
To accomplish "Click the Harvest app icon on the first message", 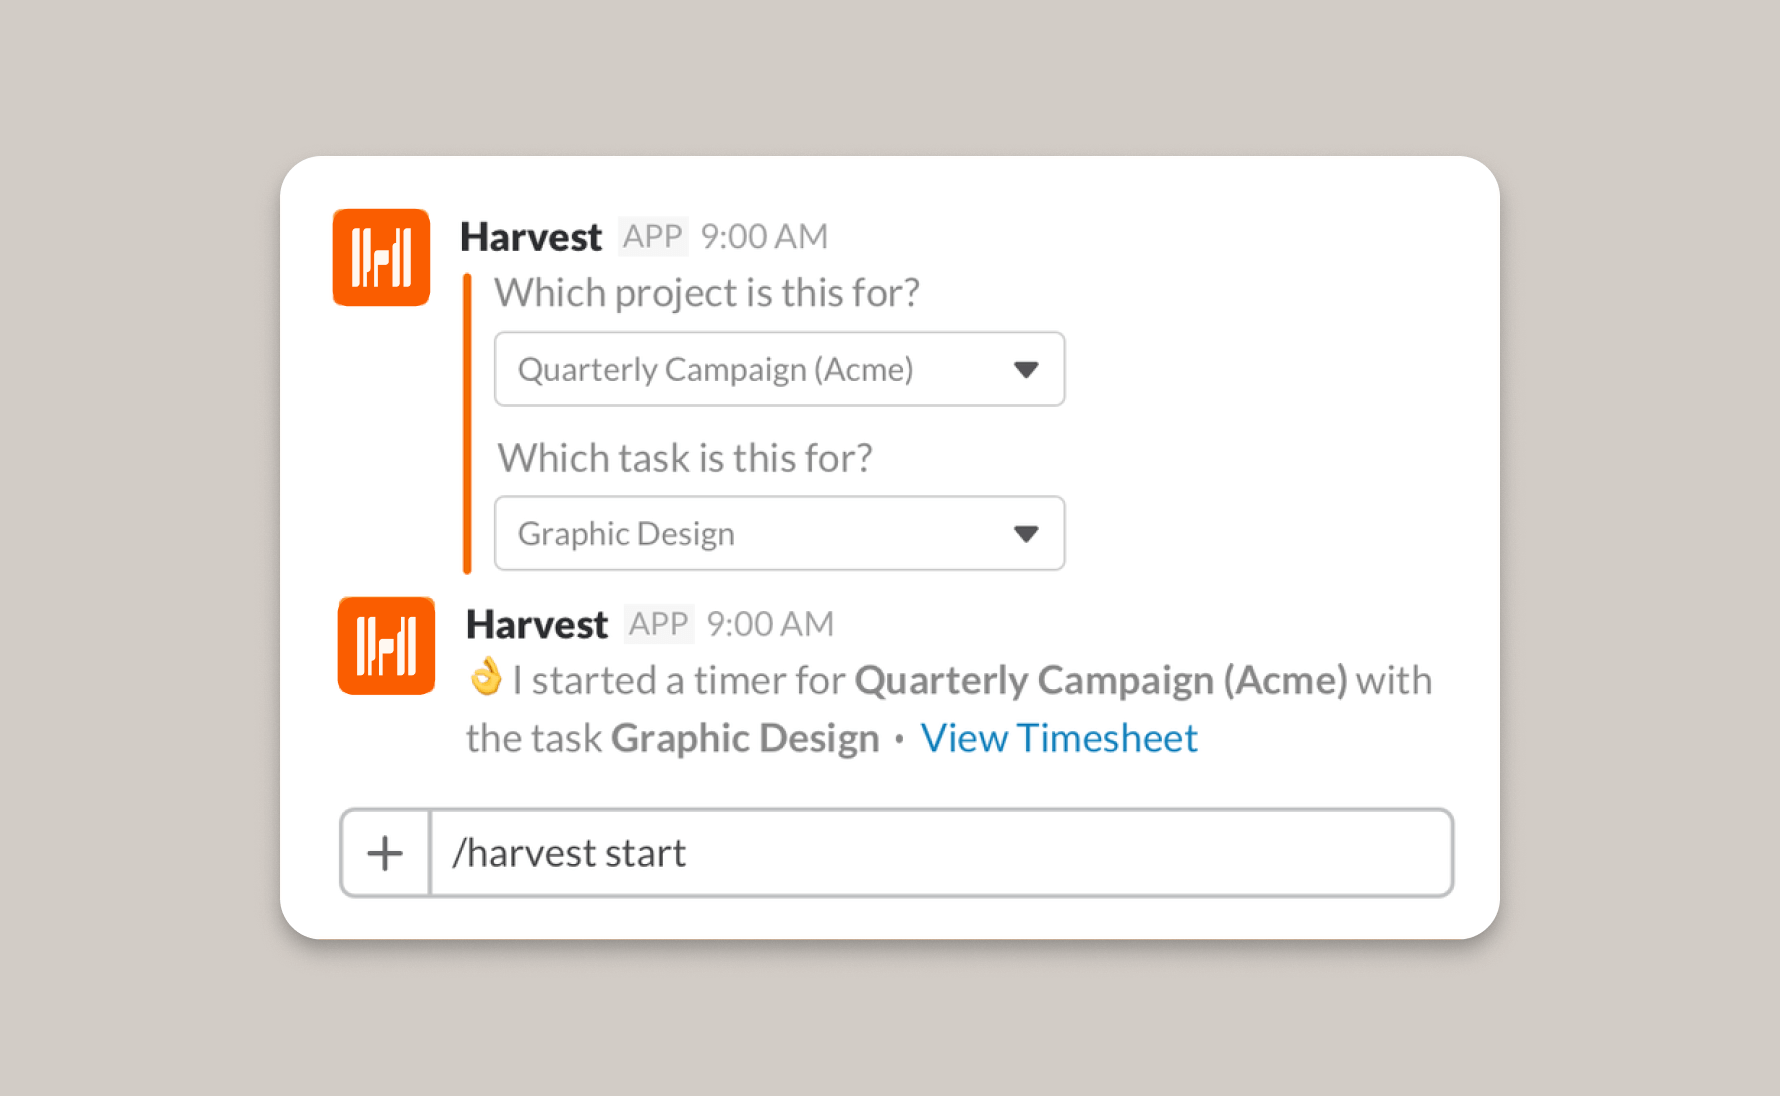I will 380,257.
